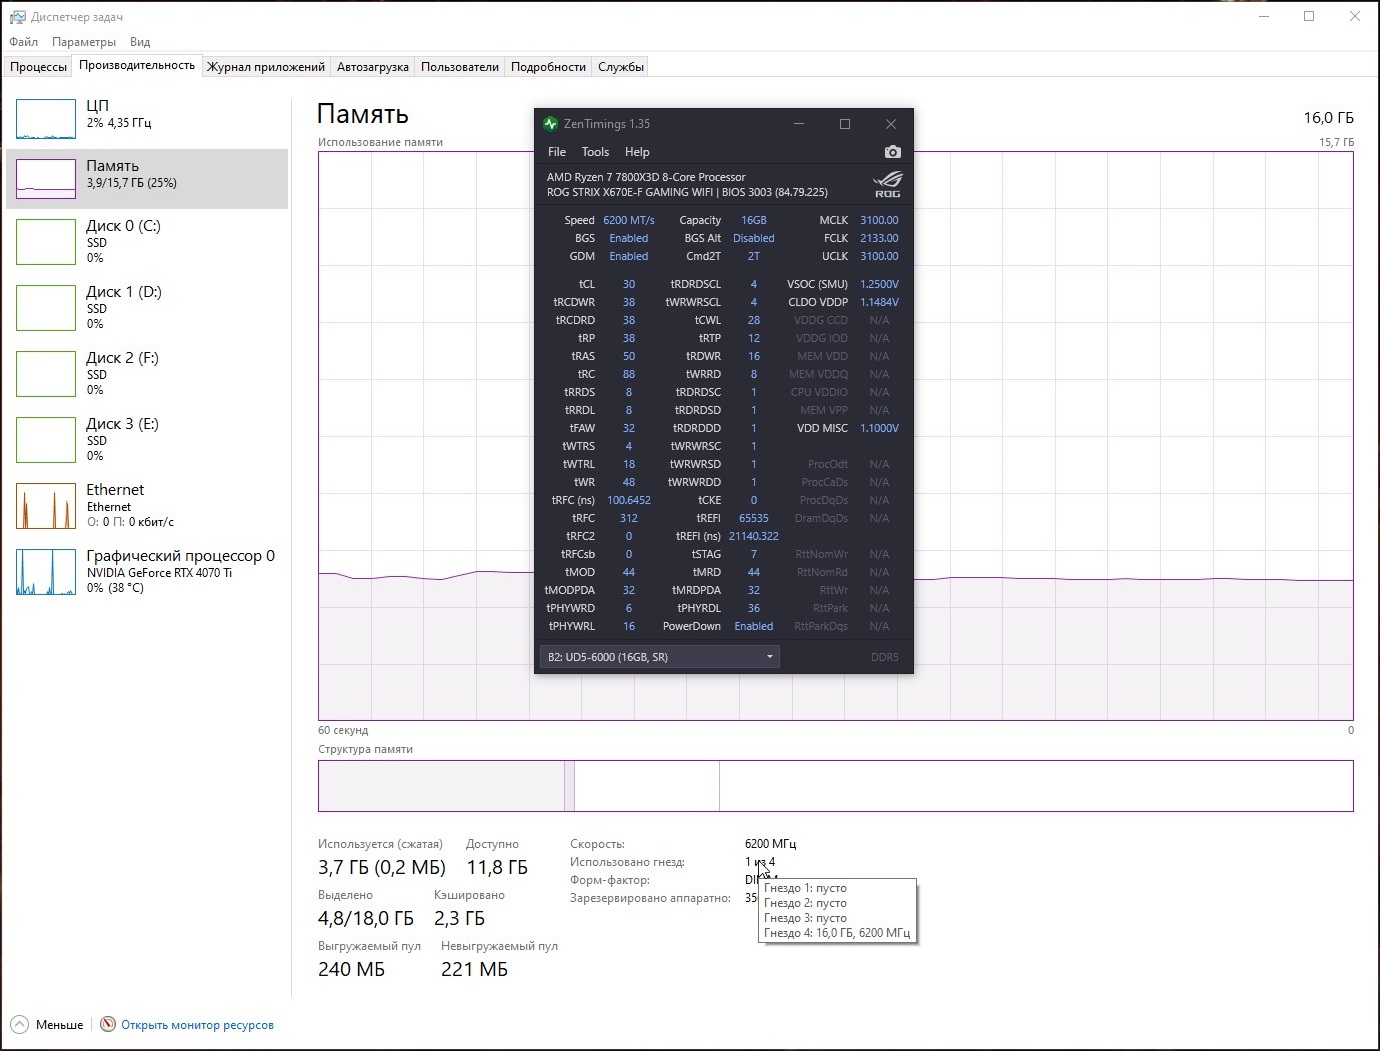The image size is (1380, 1051).
Task: Click the FCLK value 2133.00
Action: (879, 238)
